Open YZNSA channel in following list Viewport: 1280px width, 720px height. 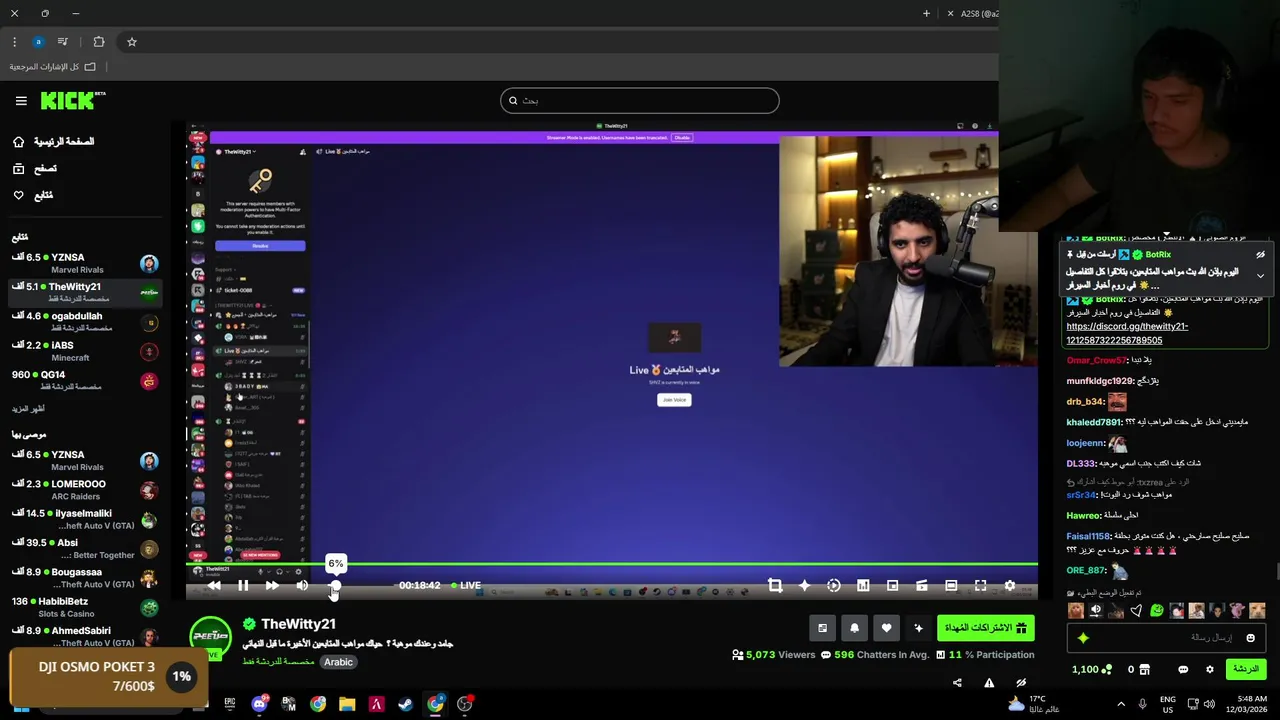pos(85,263)
